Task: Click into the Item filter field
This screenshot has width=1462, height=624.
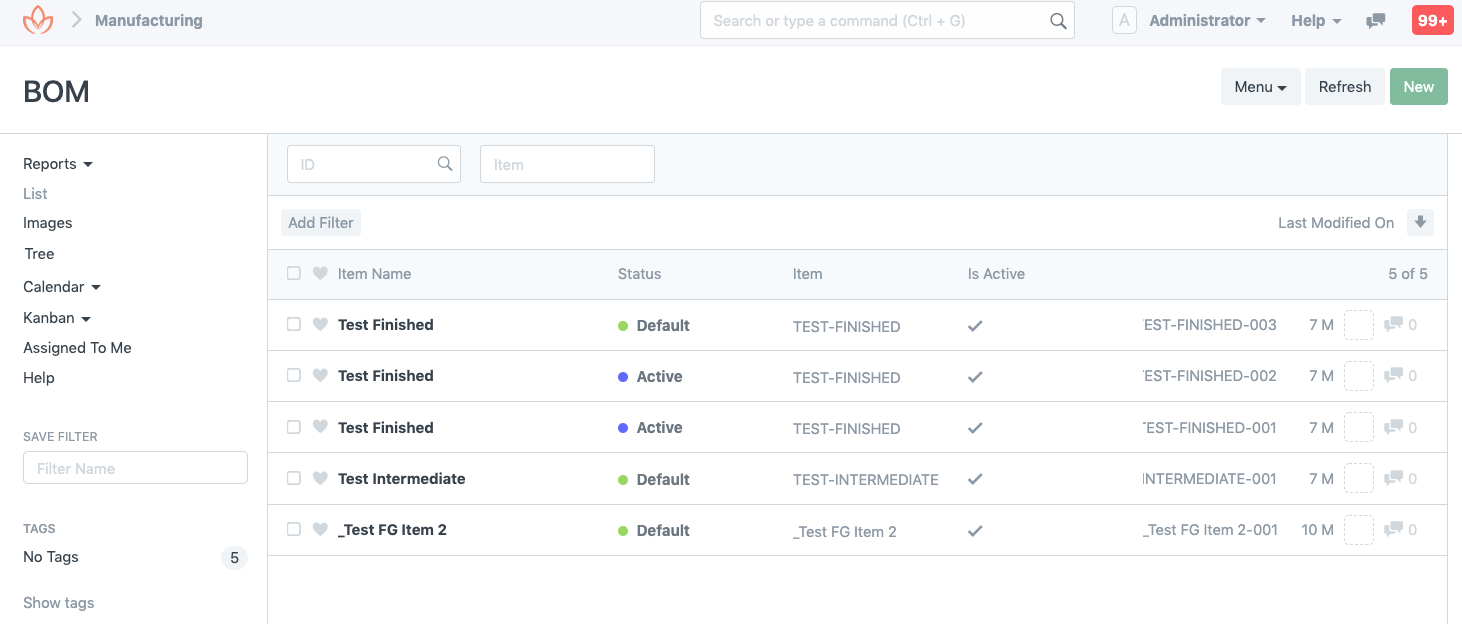Action: pos(567,164)
